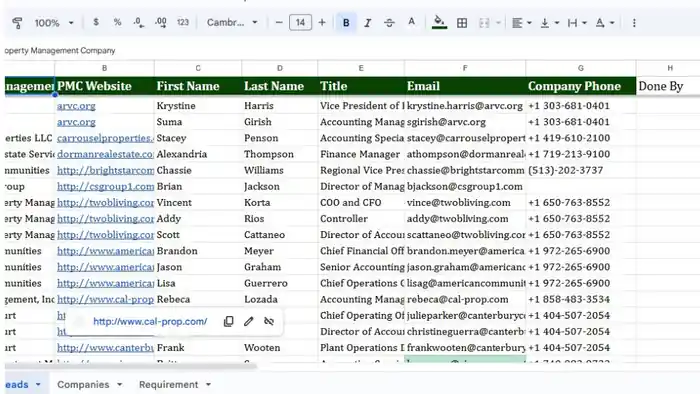Select email cell rebeca@cal-prop.com
The image size is (700, 394).
(x=465, y=299)
